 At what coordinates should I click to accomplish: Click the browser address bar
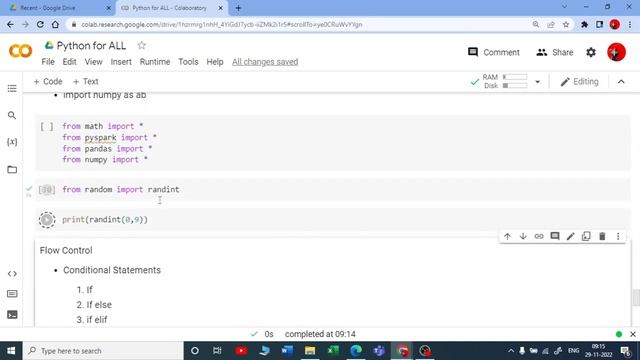pyautogui.click(x=302, y=24)
